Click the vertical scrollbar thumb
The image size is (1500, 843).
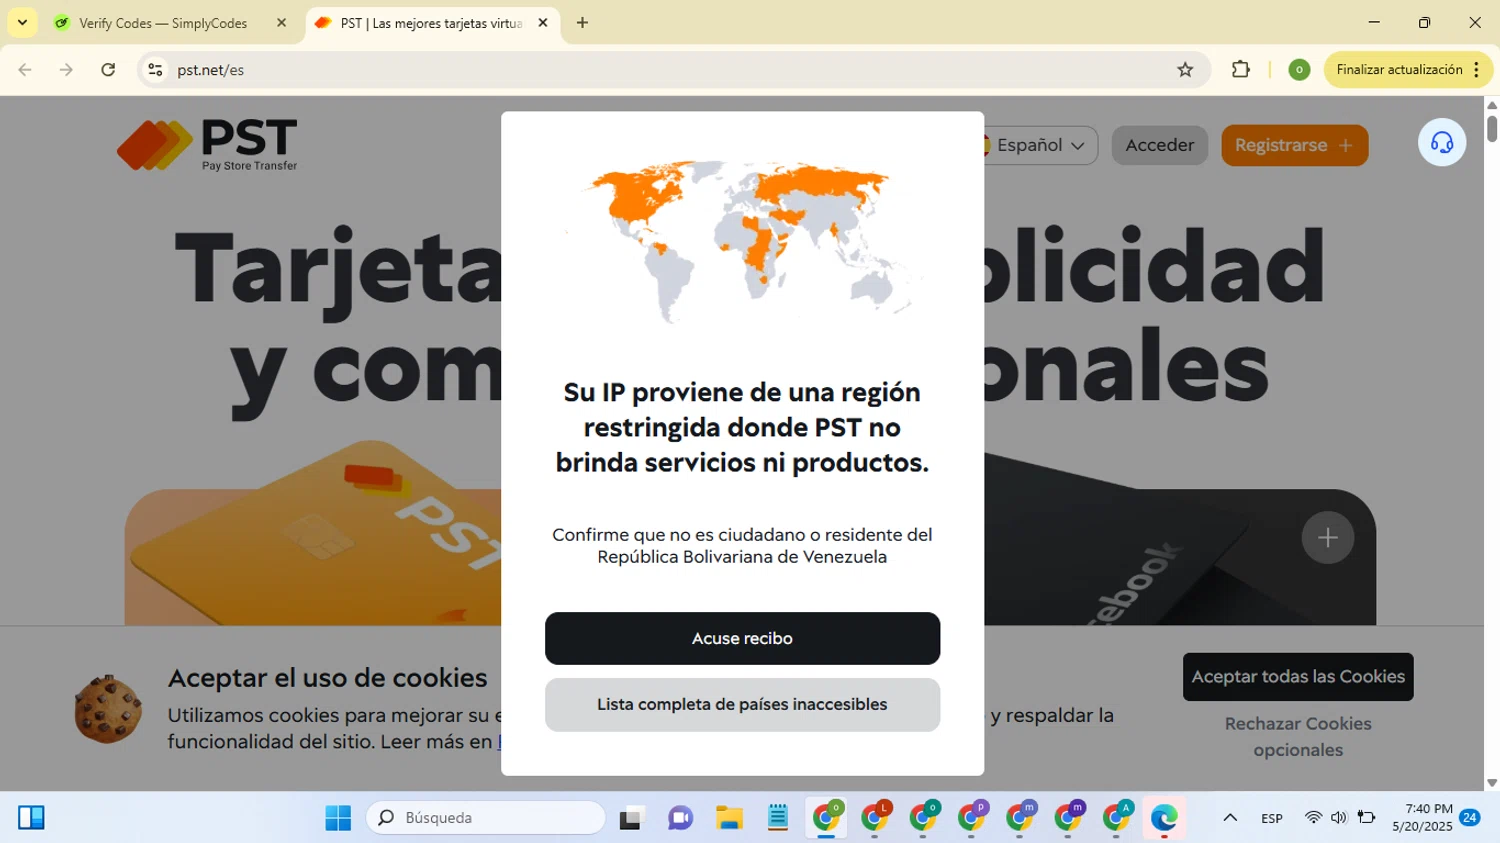coord(1492,129)
